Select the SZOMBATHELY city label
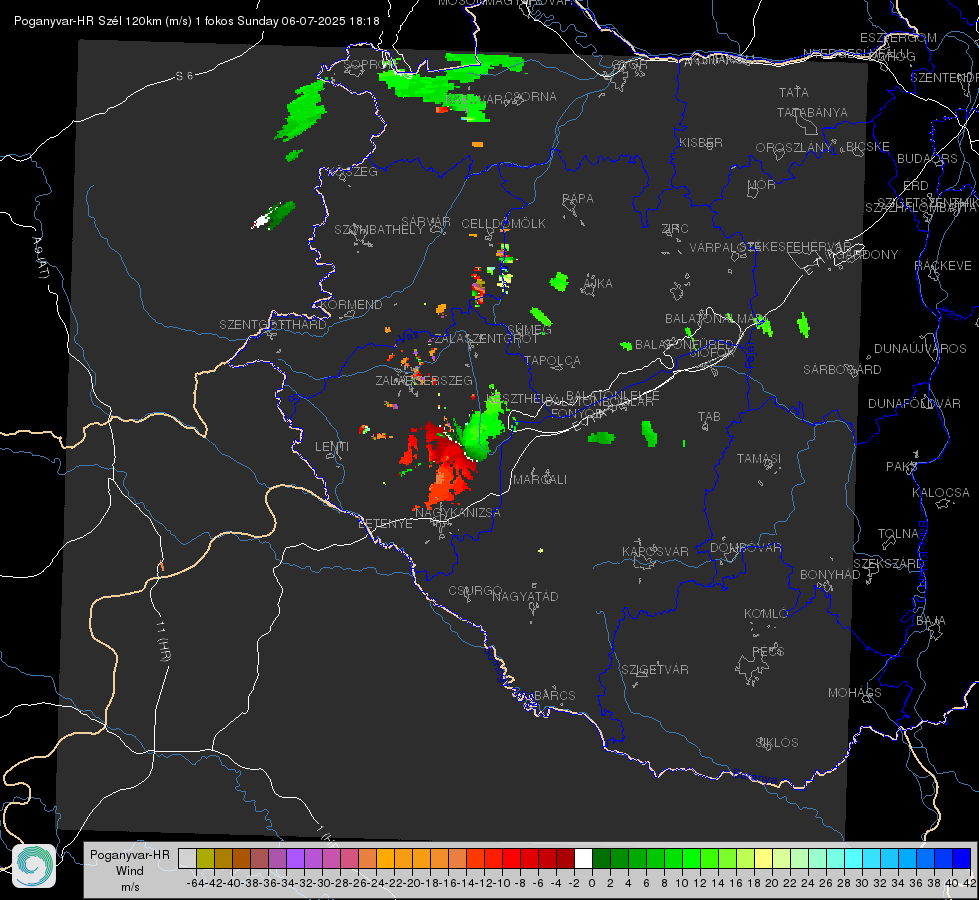The height and width of the screenshot is (900, 979). tap(378, 230)
